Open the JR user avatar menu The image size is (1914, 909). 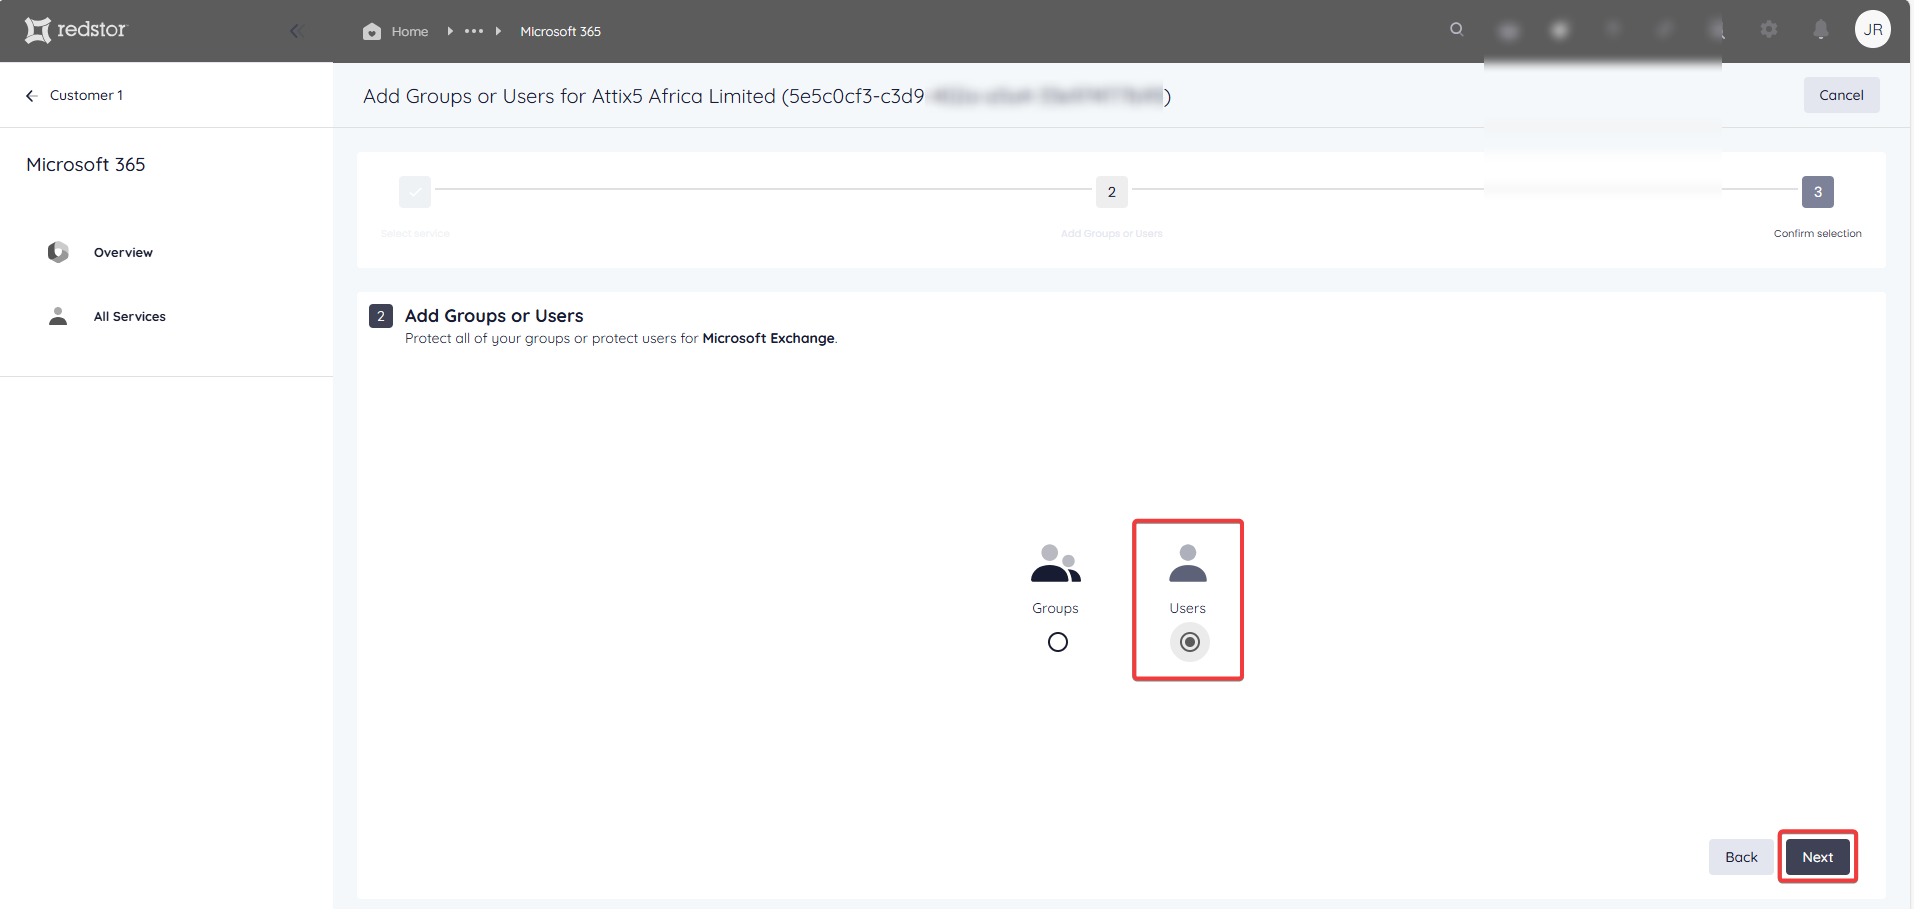pyautogui.click(x=1873, y=29)
